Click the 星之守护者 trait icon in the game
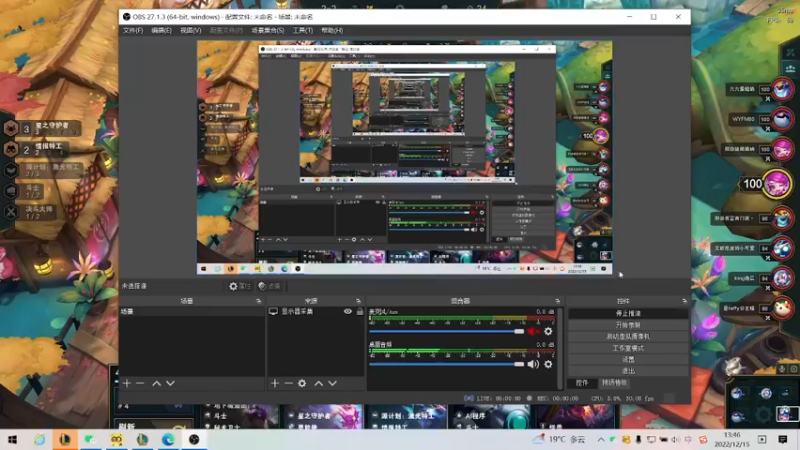This screenshot has width=800, height=450. 11,128
